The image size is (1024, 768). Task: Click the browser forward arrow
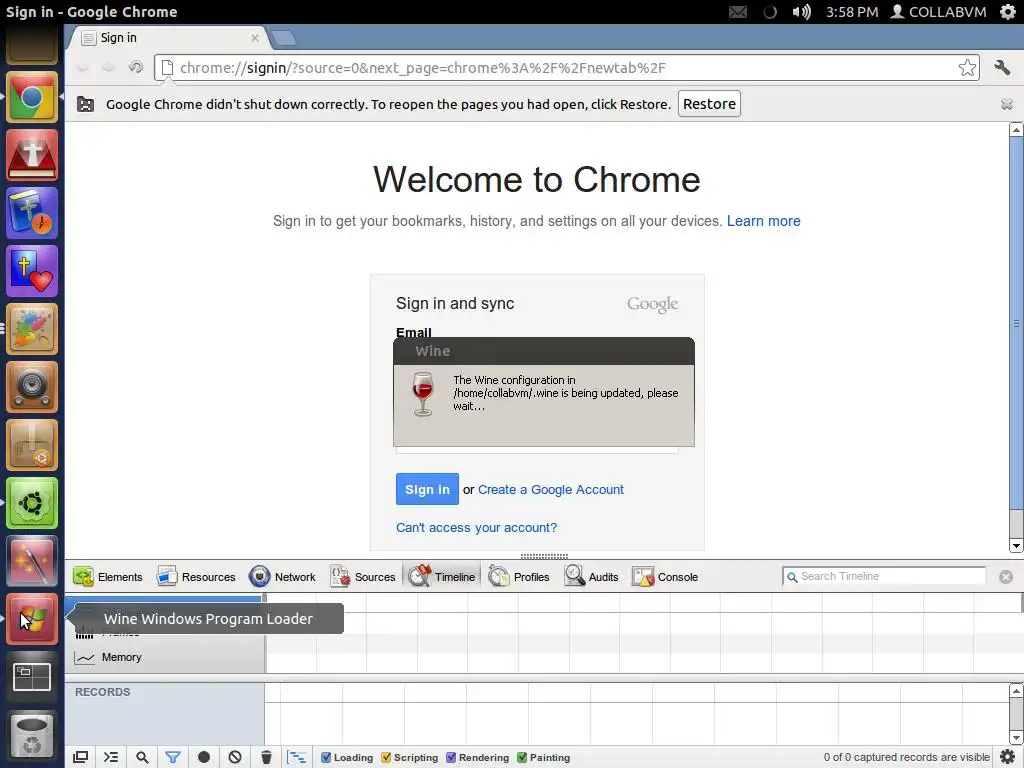tap(108, 67)
